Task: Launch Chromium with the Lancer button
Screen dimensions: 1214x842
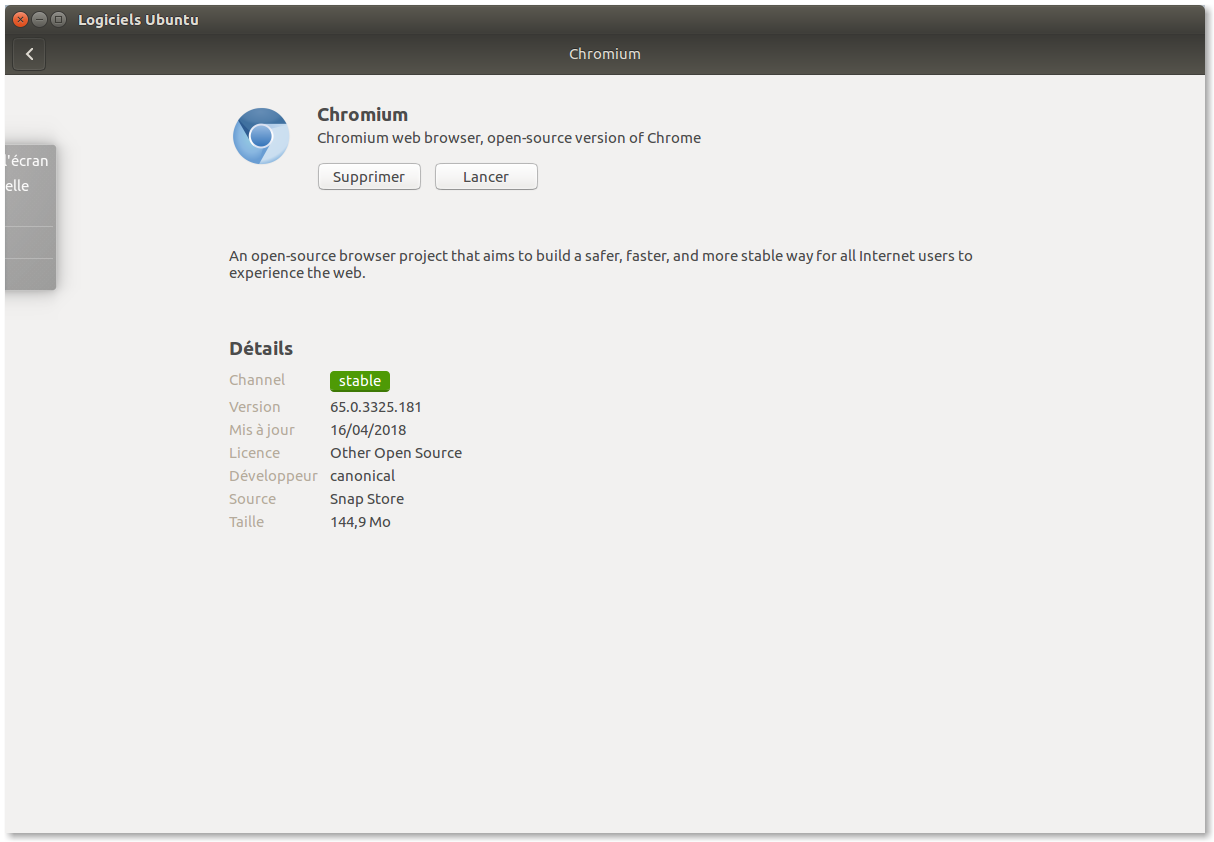Action: click(x=486, y=177)
